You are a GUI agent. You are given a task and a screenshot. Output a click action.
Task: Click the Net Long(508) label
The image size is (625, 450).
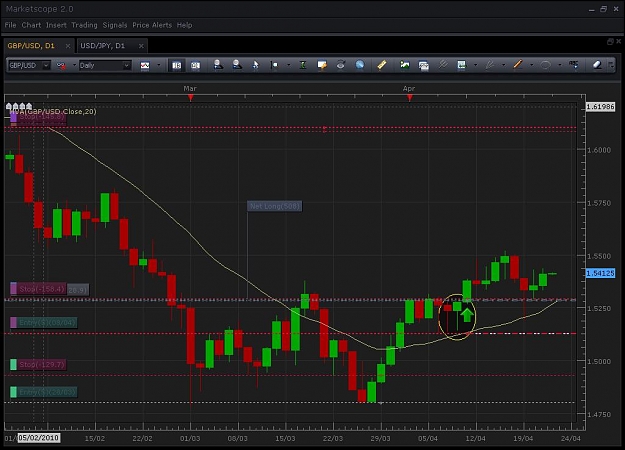point(275,206)
